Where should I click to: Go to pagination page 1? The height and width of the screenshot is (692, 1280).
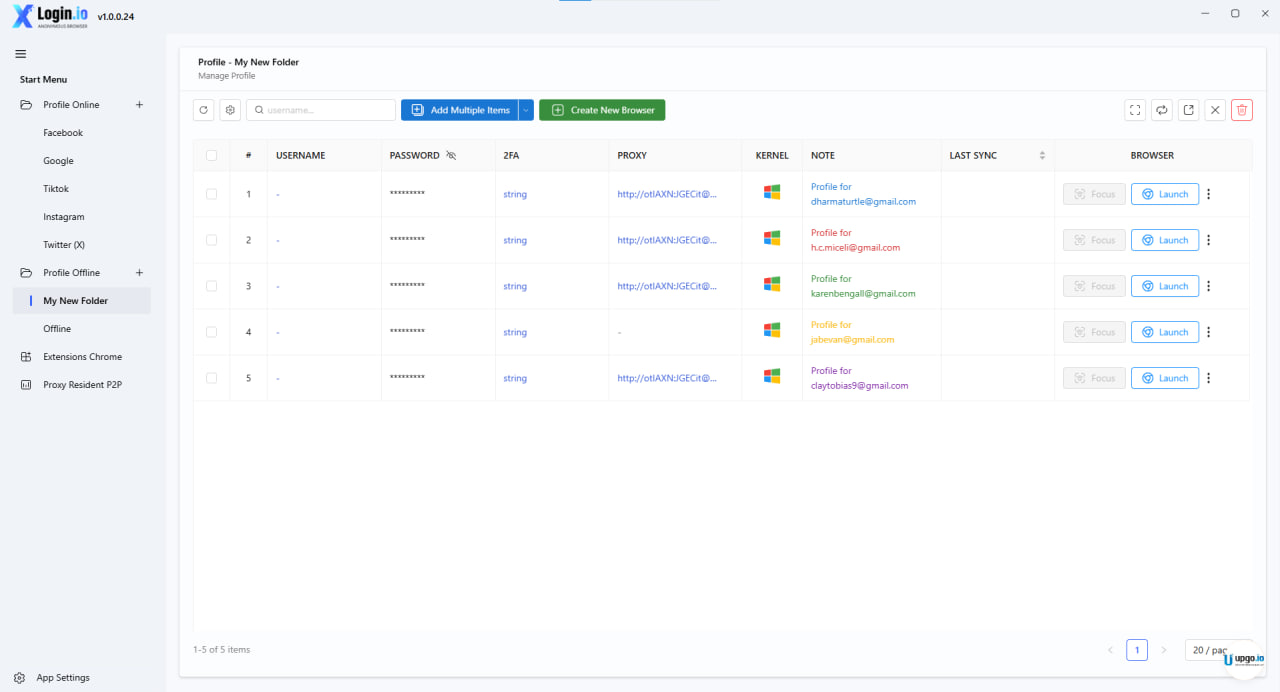click(x=1137, y=650)
